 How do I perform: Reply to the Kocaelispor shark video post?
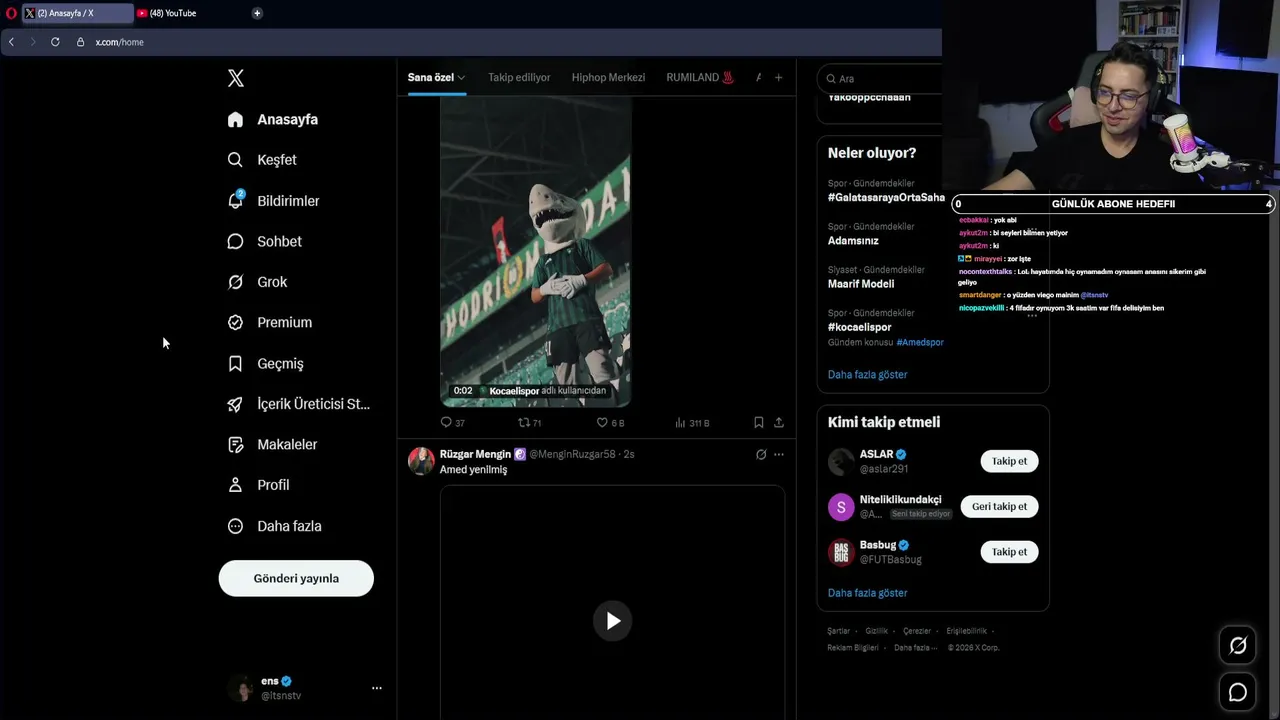click(x=453, y=422)
